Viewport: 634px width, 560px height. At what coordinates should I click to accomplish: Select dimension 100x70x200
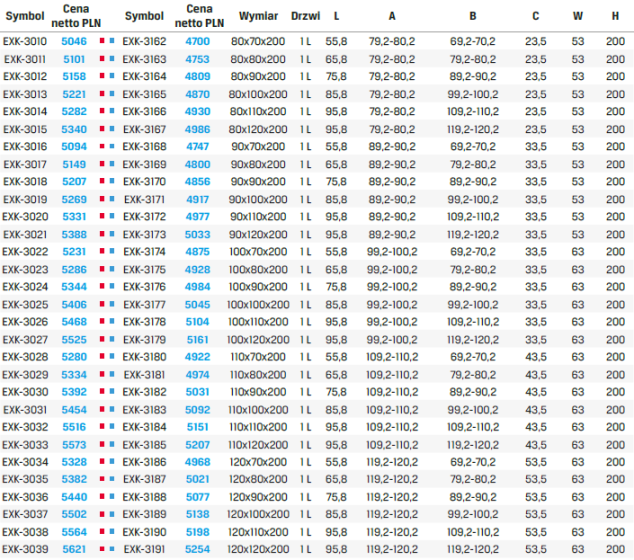point(258,251)
